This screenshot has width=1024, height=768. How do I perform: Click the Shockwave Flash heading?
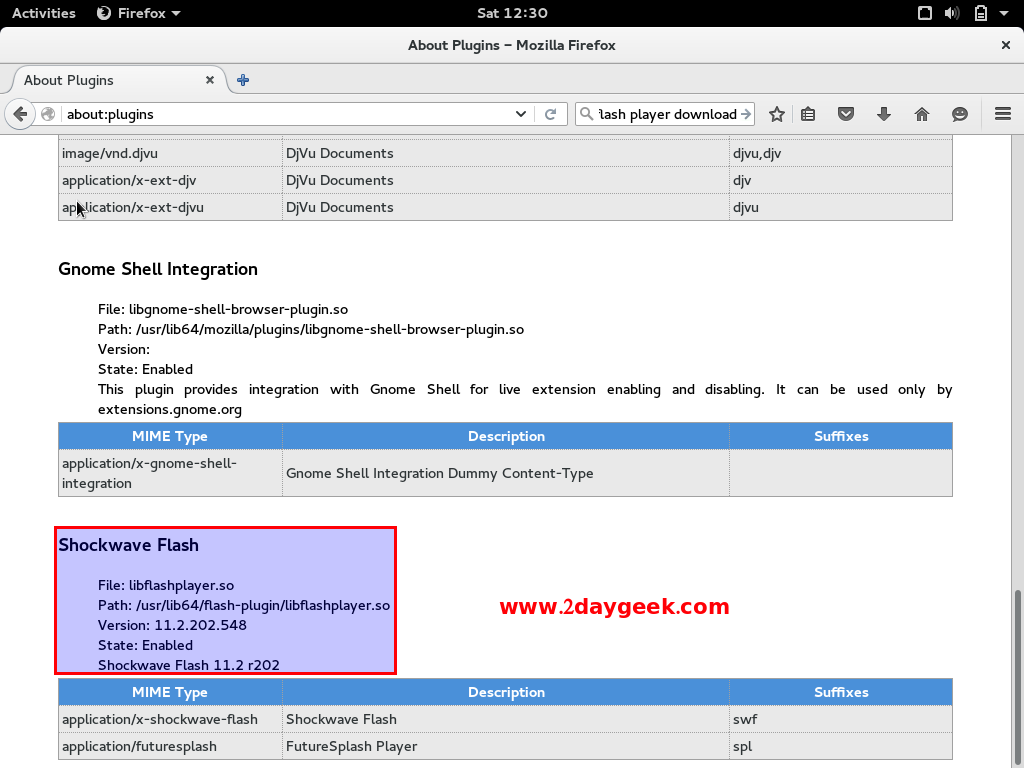[129, 545]
